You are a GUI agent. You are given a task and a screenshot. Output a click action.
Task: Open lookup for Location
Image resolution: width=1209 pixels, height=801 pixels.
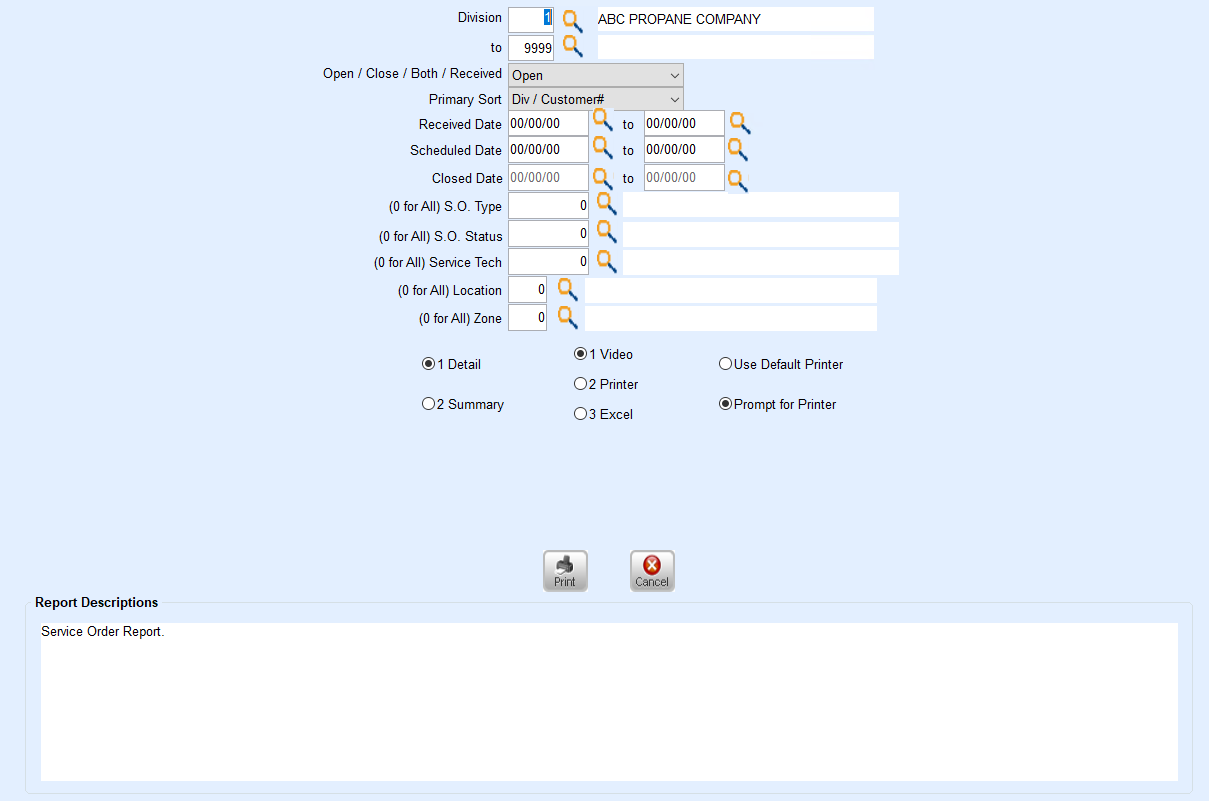tap(567, 290)
